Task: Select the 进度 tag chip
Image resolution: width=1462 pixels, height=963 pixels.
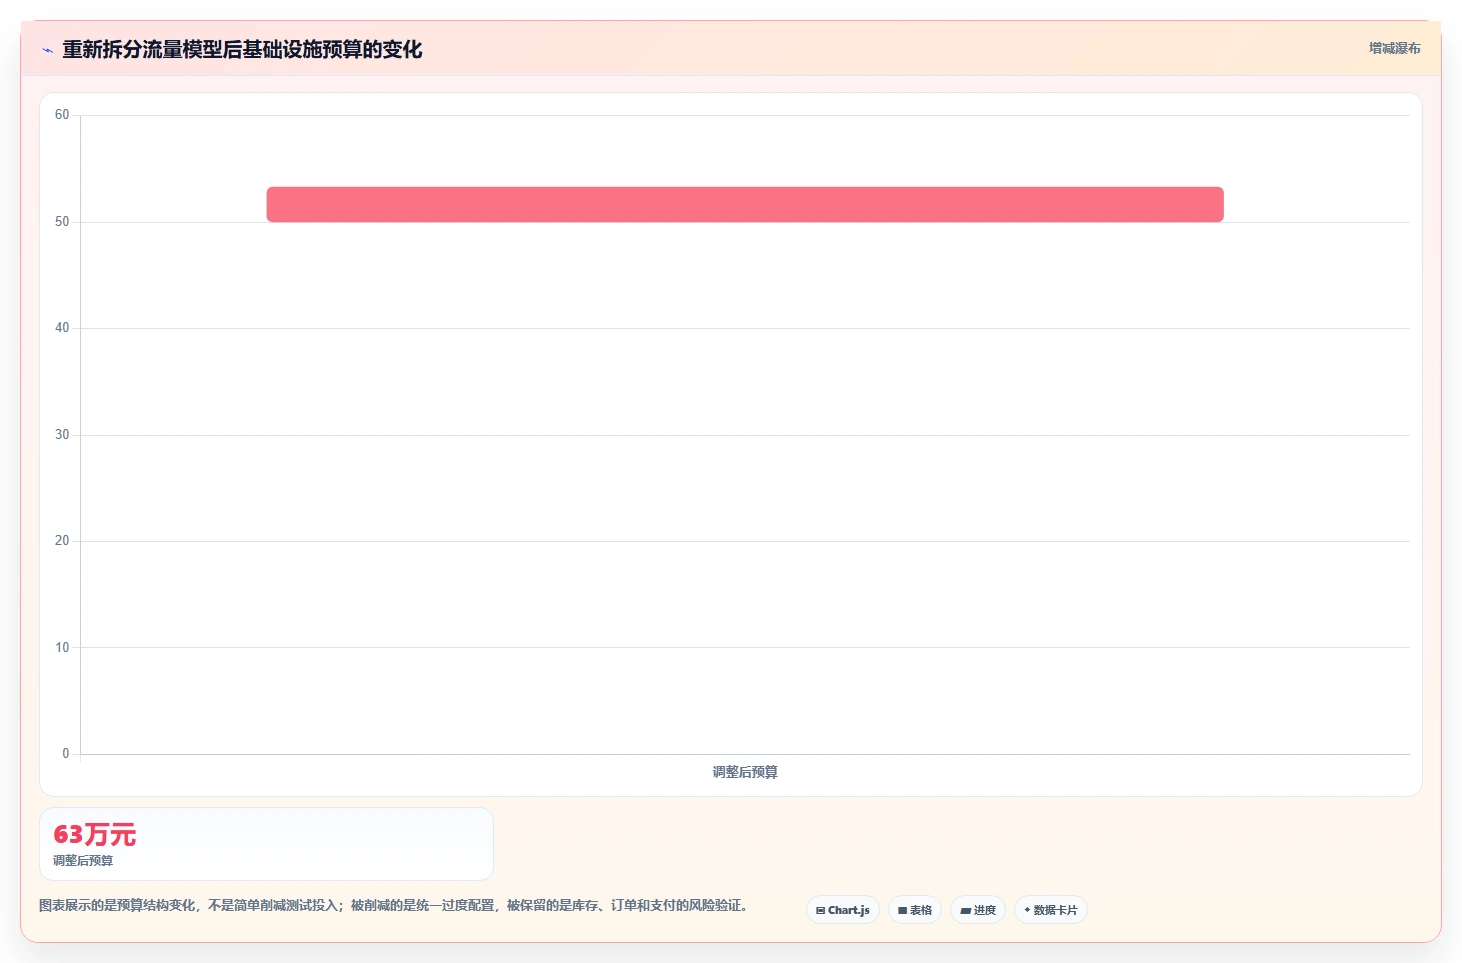Action: 978,910
